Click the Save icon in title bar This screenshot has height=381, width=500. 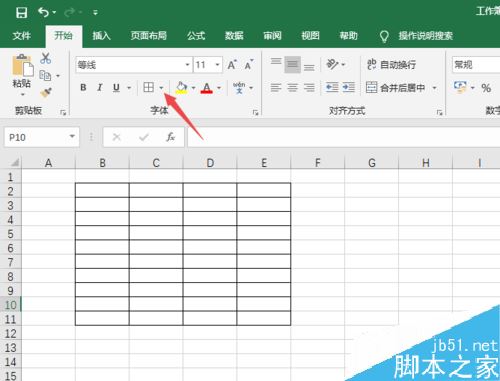[21, 13]
